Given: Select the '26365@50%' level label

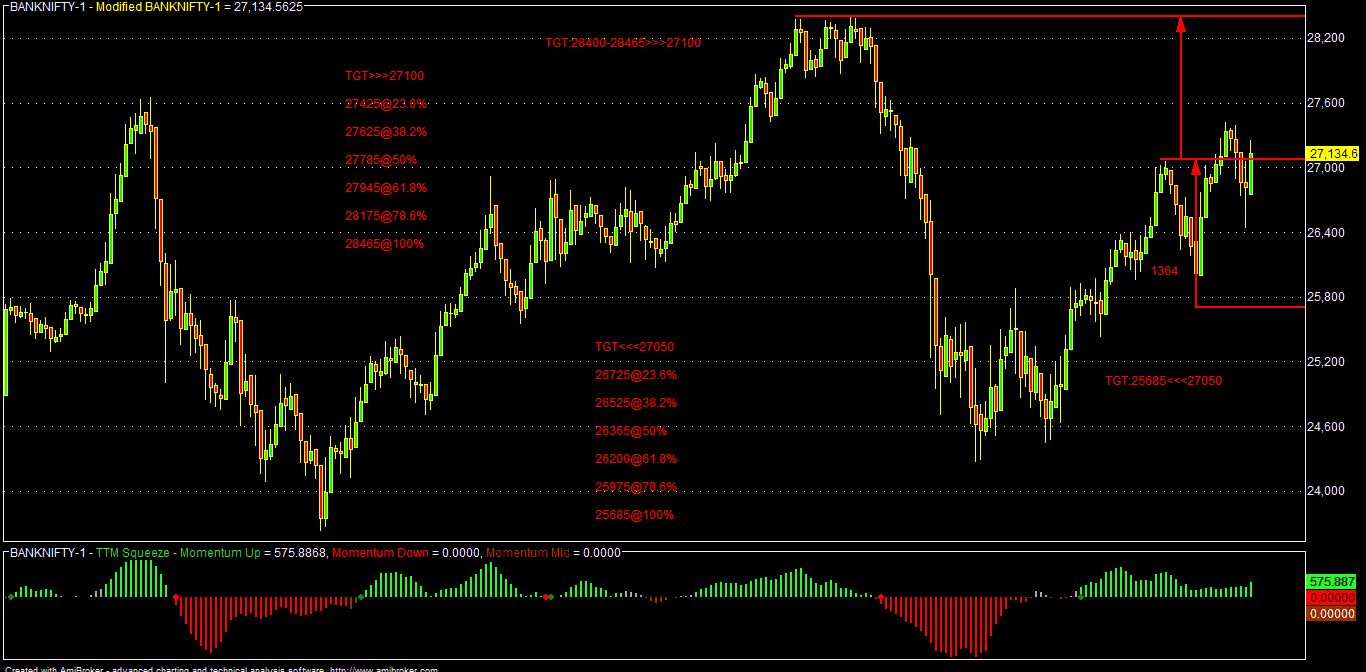Looking at the screenshot, I should pos(631,431).
